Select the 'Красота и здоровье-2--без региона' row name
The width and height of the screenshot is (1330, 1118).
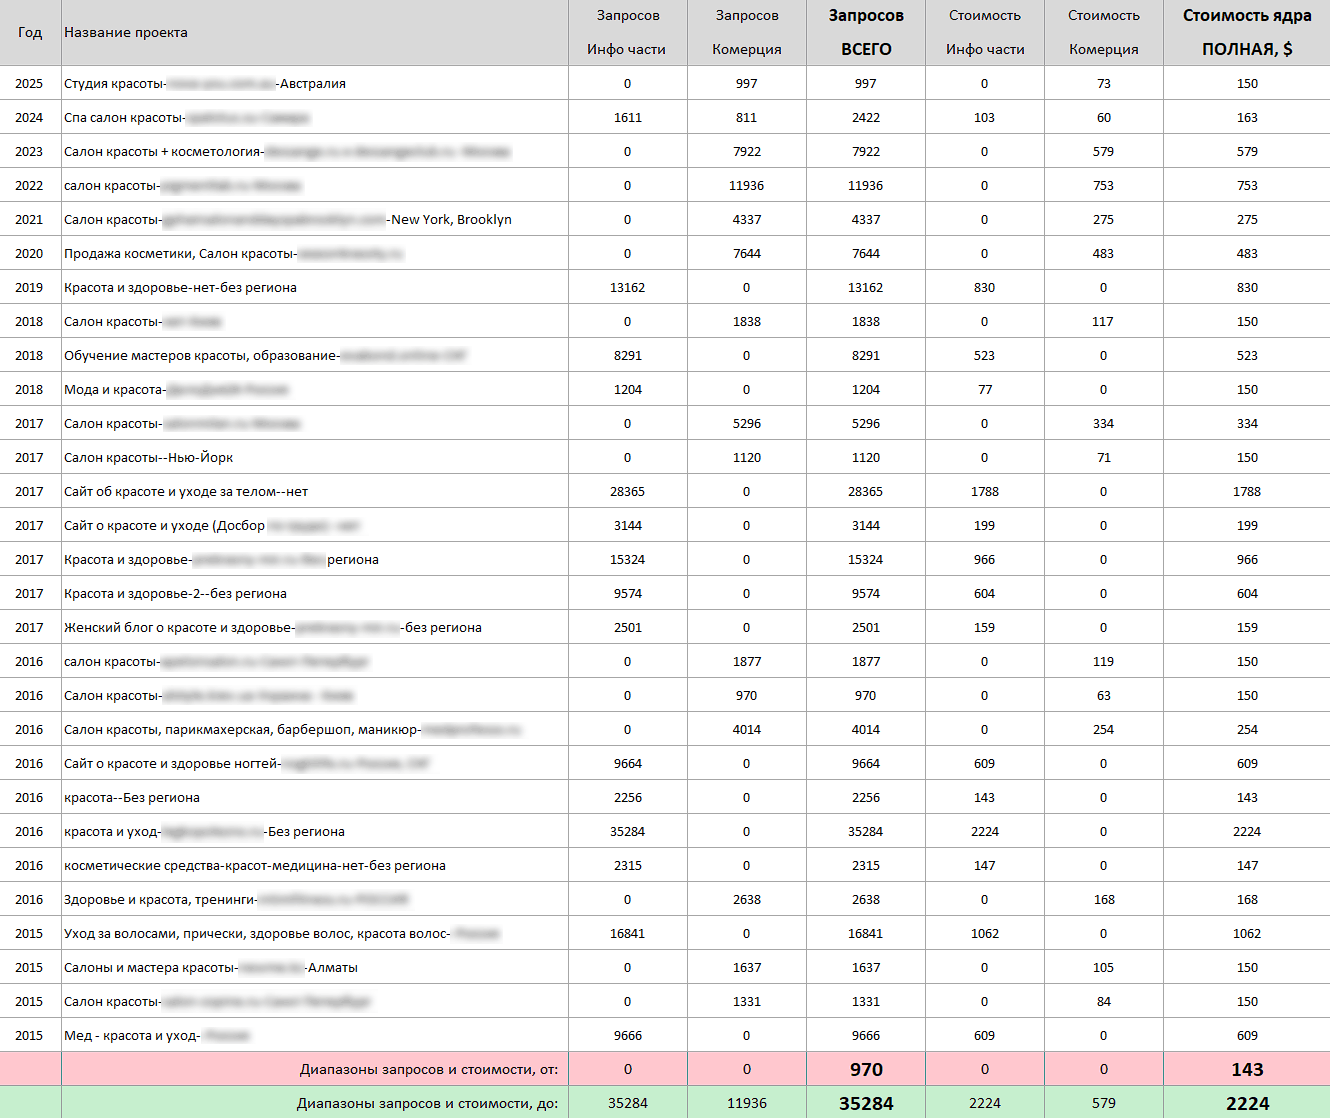tap(175, 594)
